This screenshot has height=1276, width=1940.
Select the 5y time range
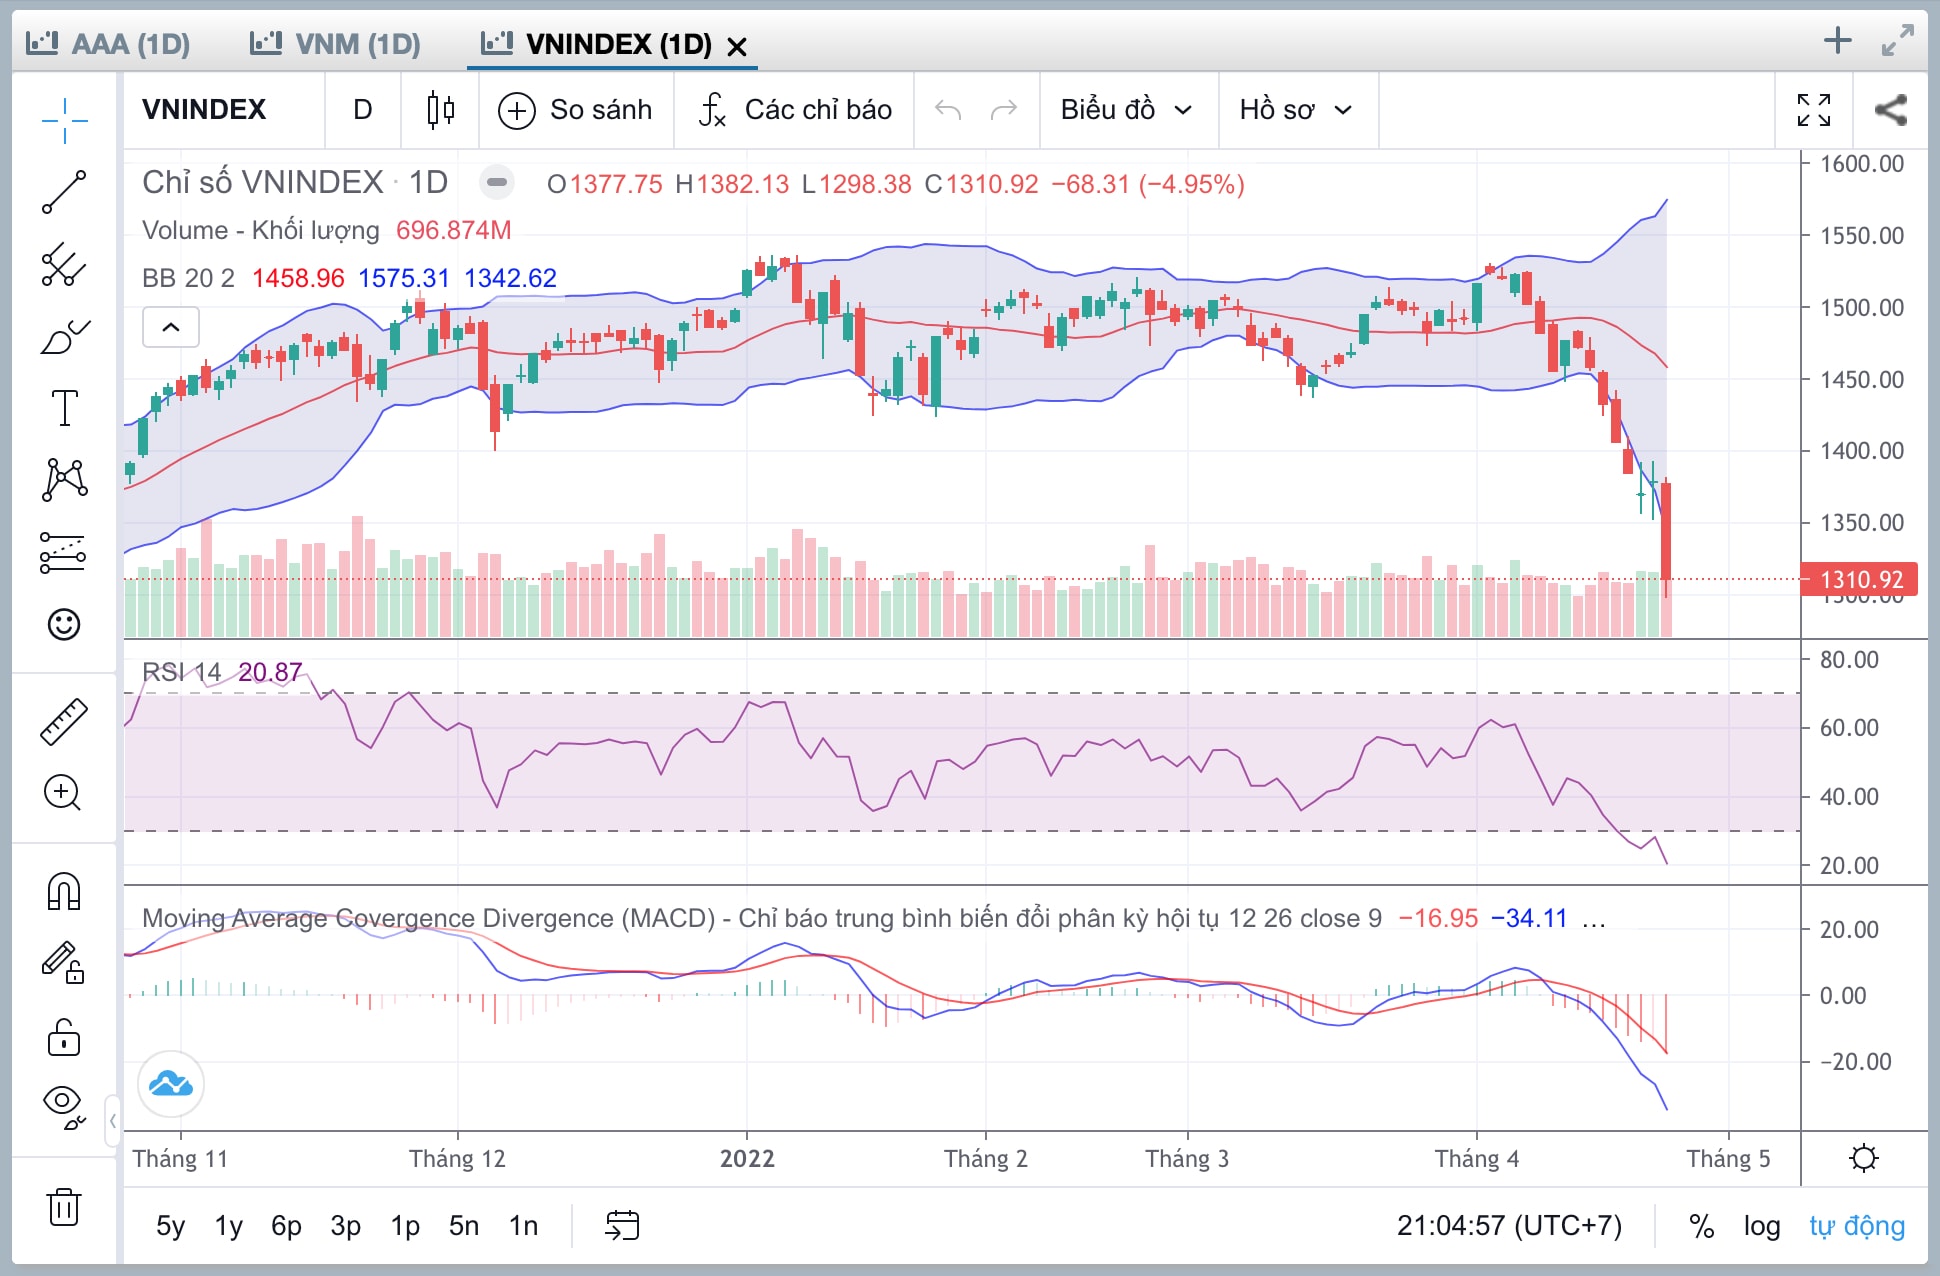(171, 1225)
